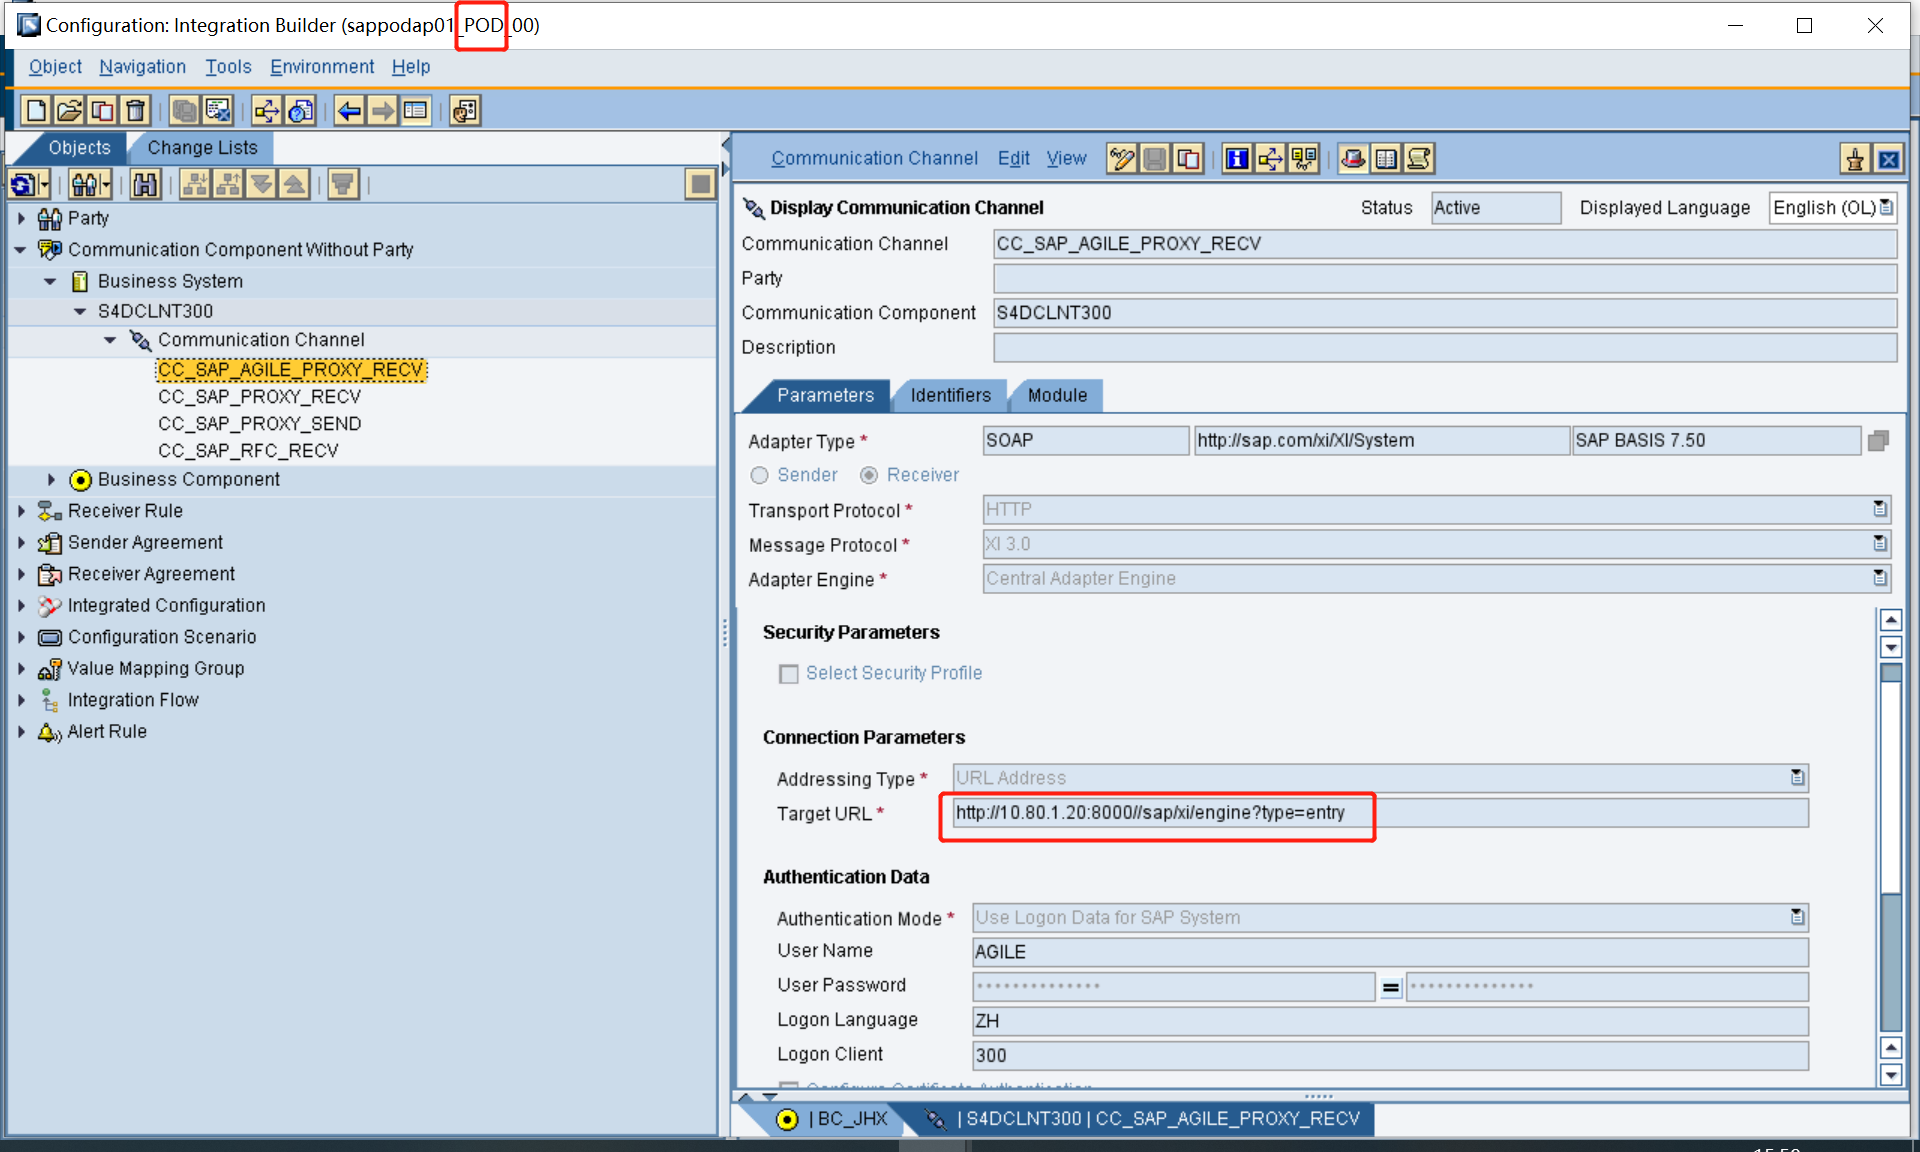Expand the Party tree node
Viewport: 1920px width, 1152px height.
21,218
